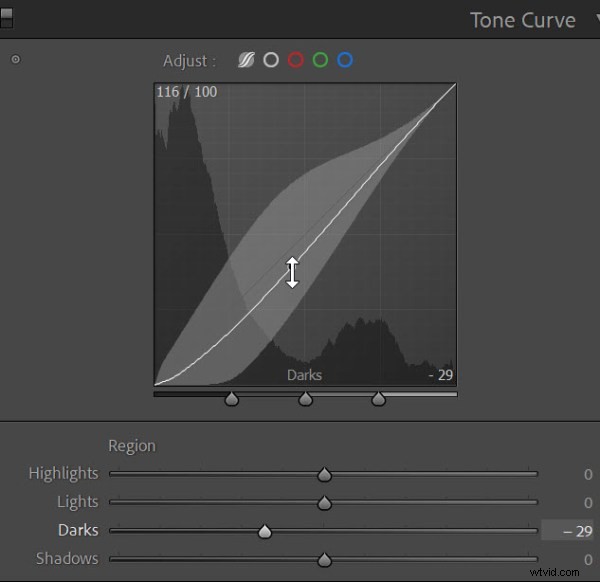Select the parametric curve adjust icon
The height and width of the screenshot is (582, 600).
pyautogui.click(x=246, y=60)
